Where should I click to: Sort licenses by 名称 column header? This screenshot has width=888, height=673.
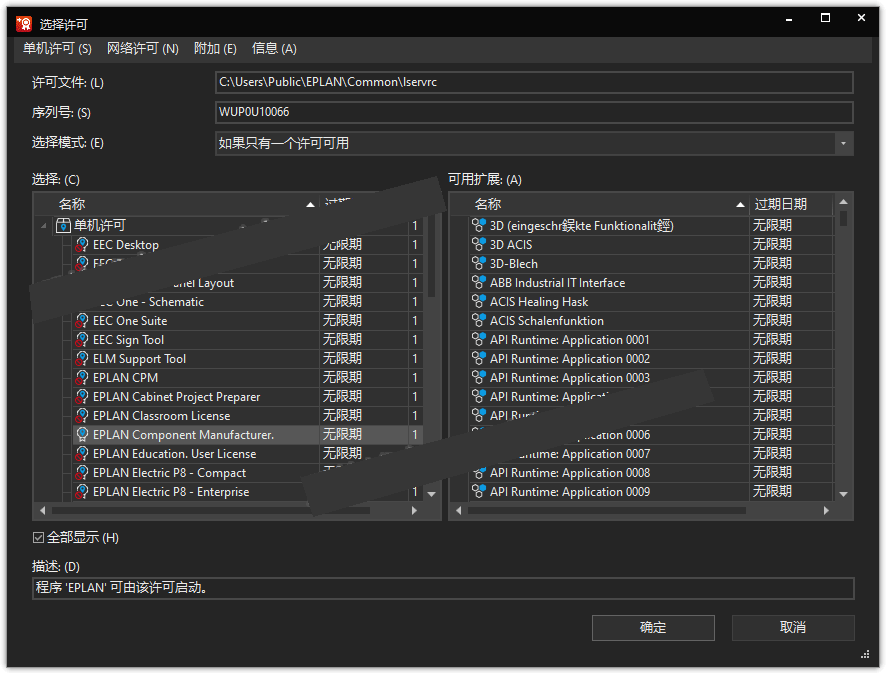click(177, 204)
